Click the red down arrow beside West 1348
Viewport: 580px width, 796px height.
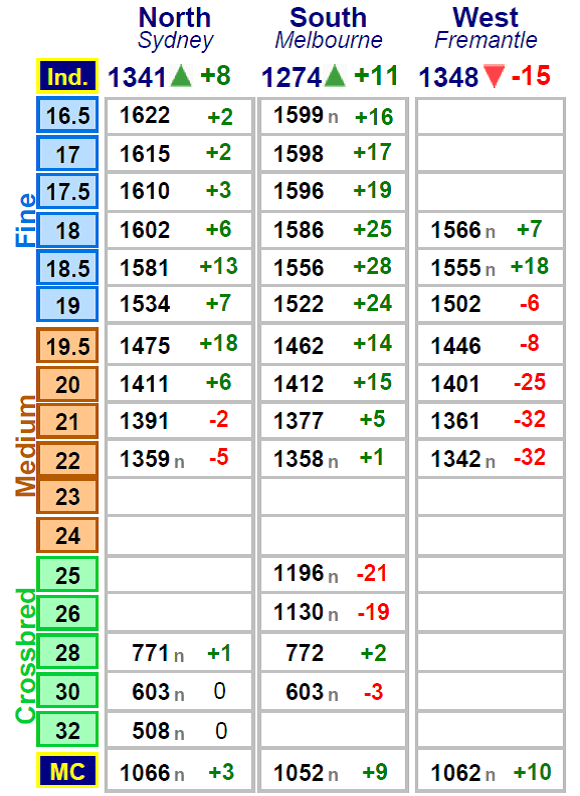point(494,76)
